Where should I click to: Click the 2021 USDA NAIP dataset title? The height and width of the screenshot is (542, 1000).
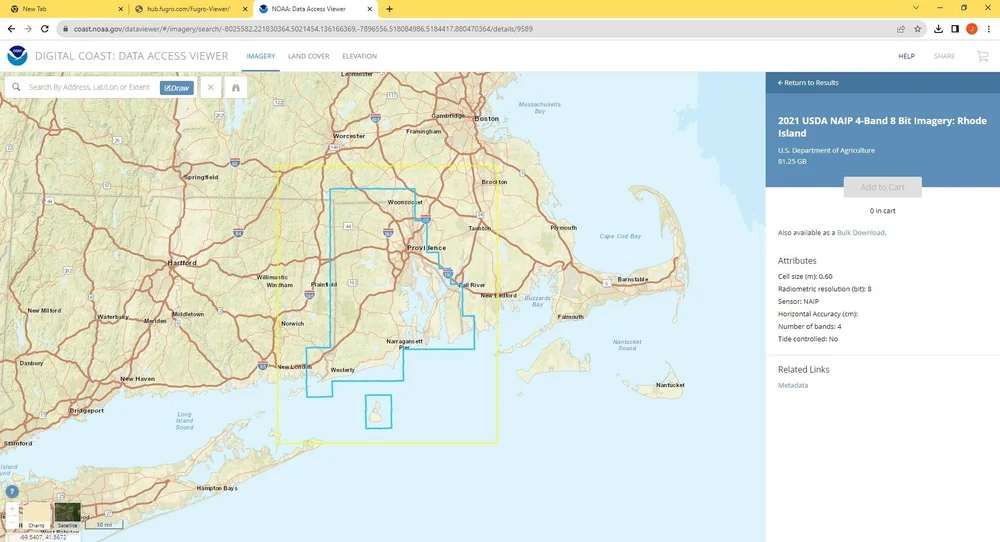click(882, 127)
